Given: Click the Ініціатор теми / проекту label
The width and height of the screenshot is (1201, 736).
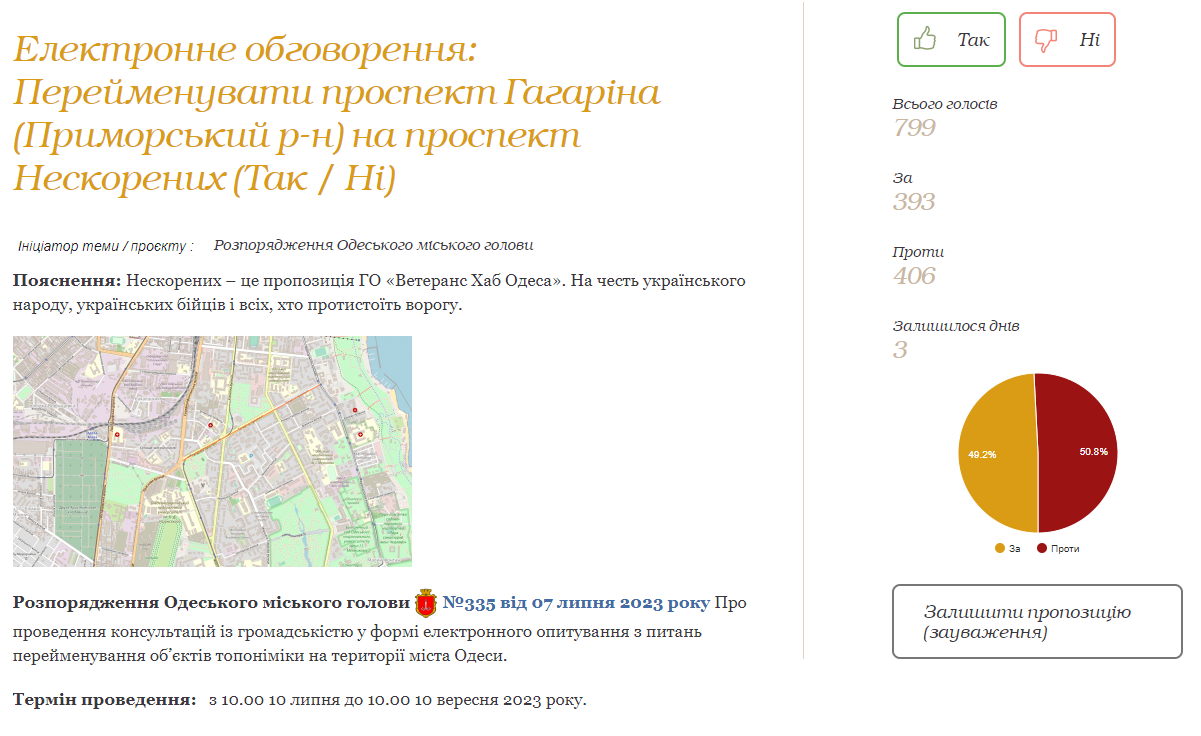Looking at the screenshot, I should click(105, 245).
